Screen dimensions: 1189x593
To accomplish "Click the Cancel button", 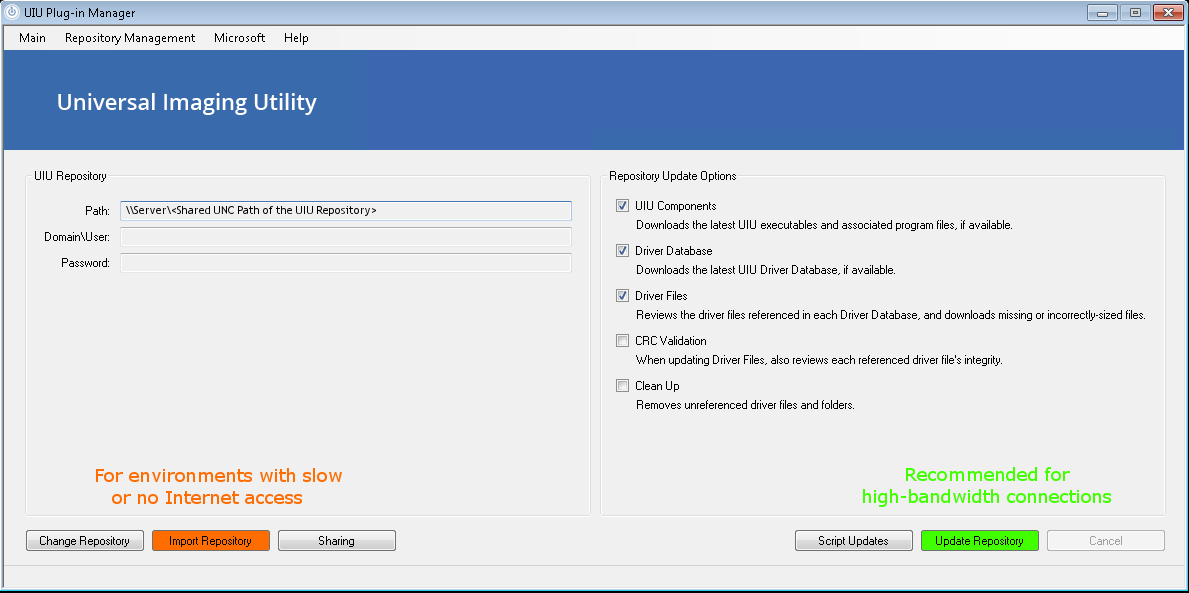I will [1106, 541].
